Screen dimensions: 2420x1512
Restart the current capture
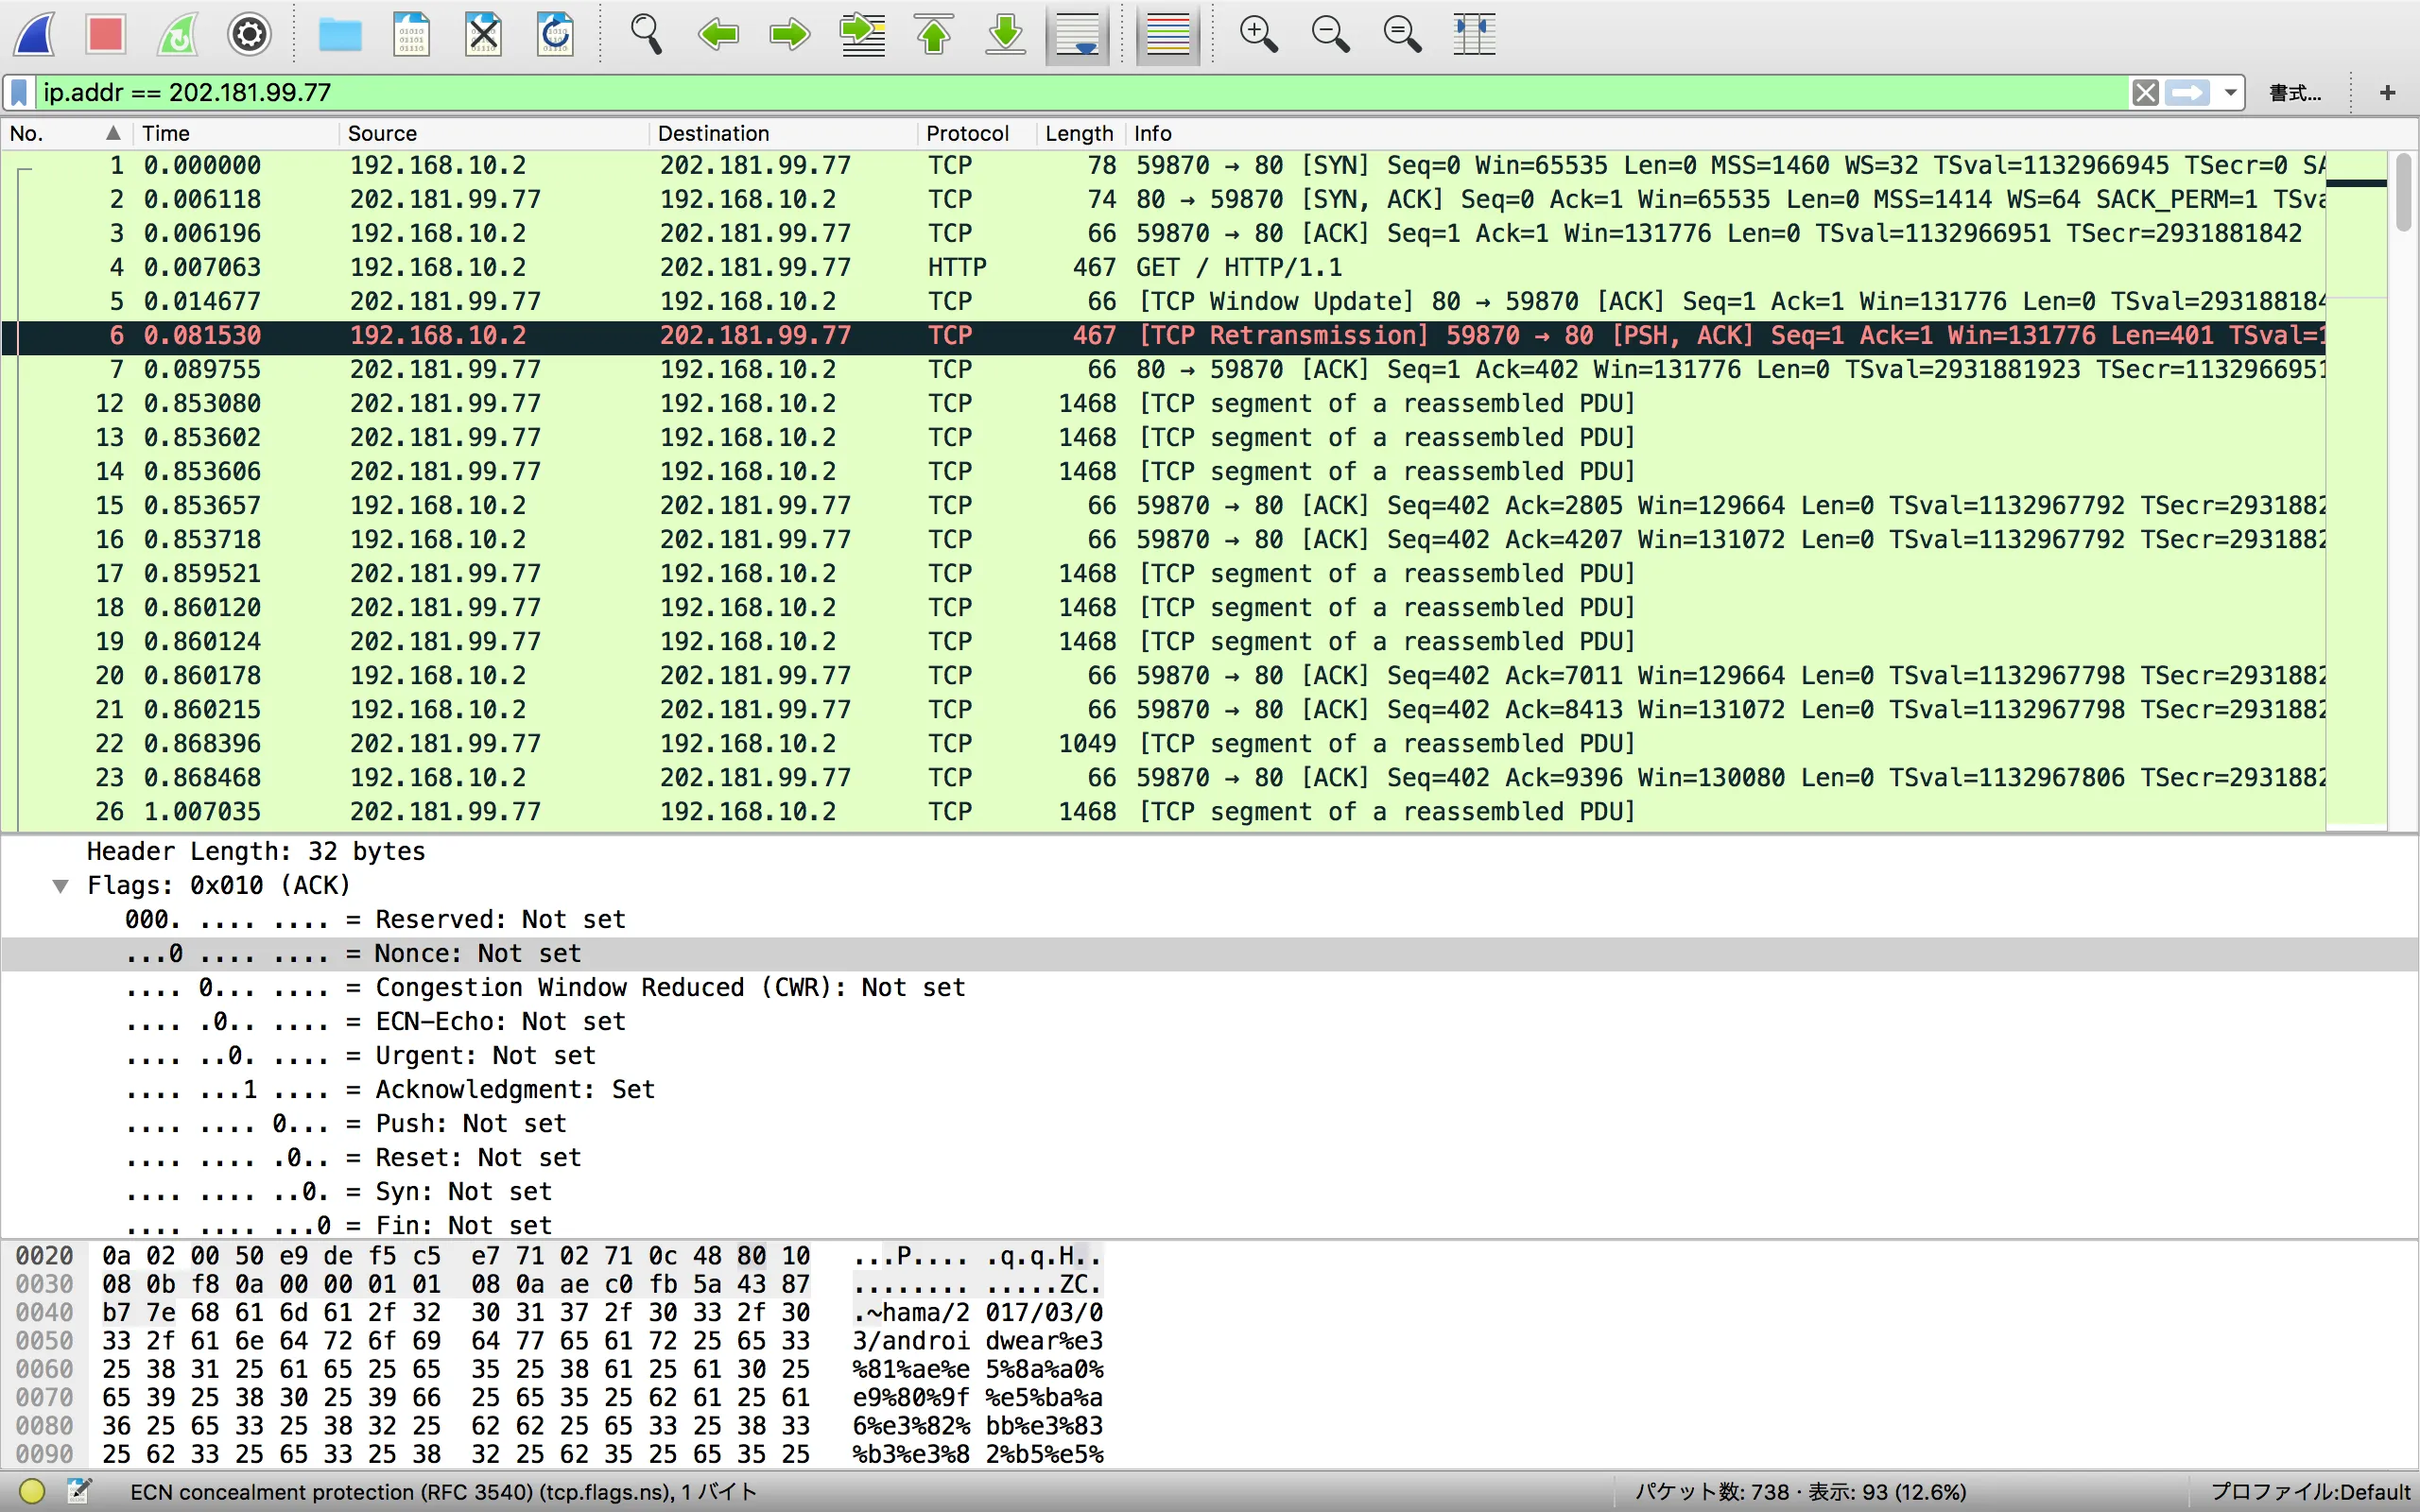tap(177, 35)
